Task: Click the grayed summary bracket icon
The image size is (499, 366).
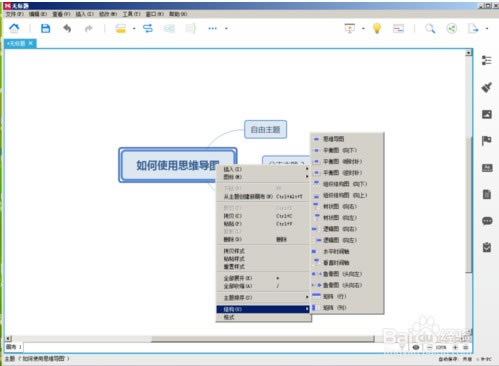Action: click(x=190, y=29)
